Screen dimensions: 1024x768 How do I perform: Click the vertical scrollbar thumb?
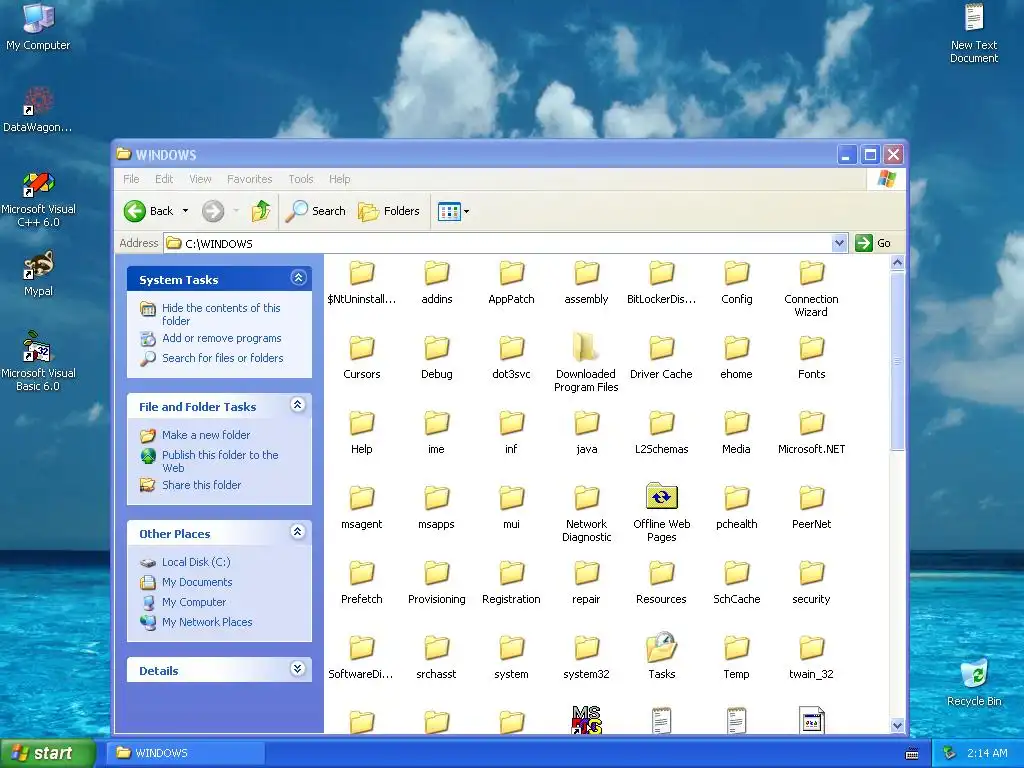(x=897, y=361)
